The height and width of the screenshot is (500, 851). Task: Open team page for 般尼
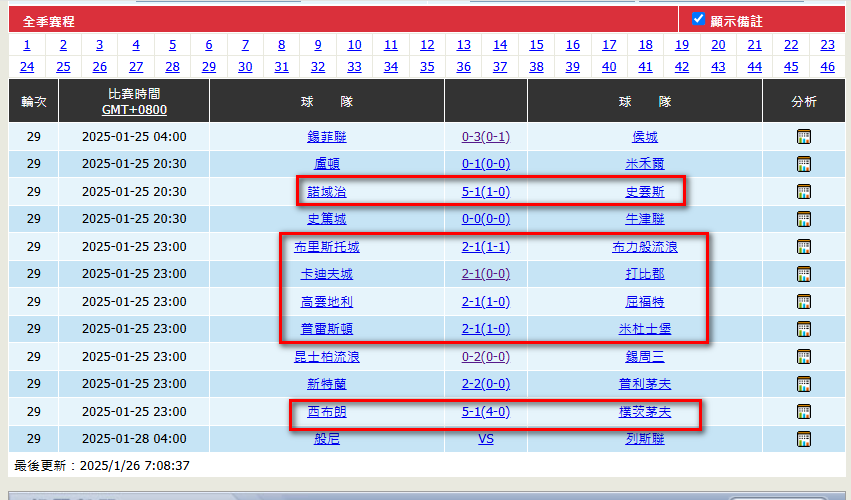(x=327, y=439)
